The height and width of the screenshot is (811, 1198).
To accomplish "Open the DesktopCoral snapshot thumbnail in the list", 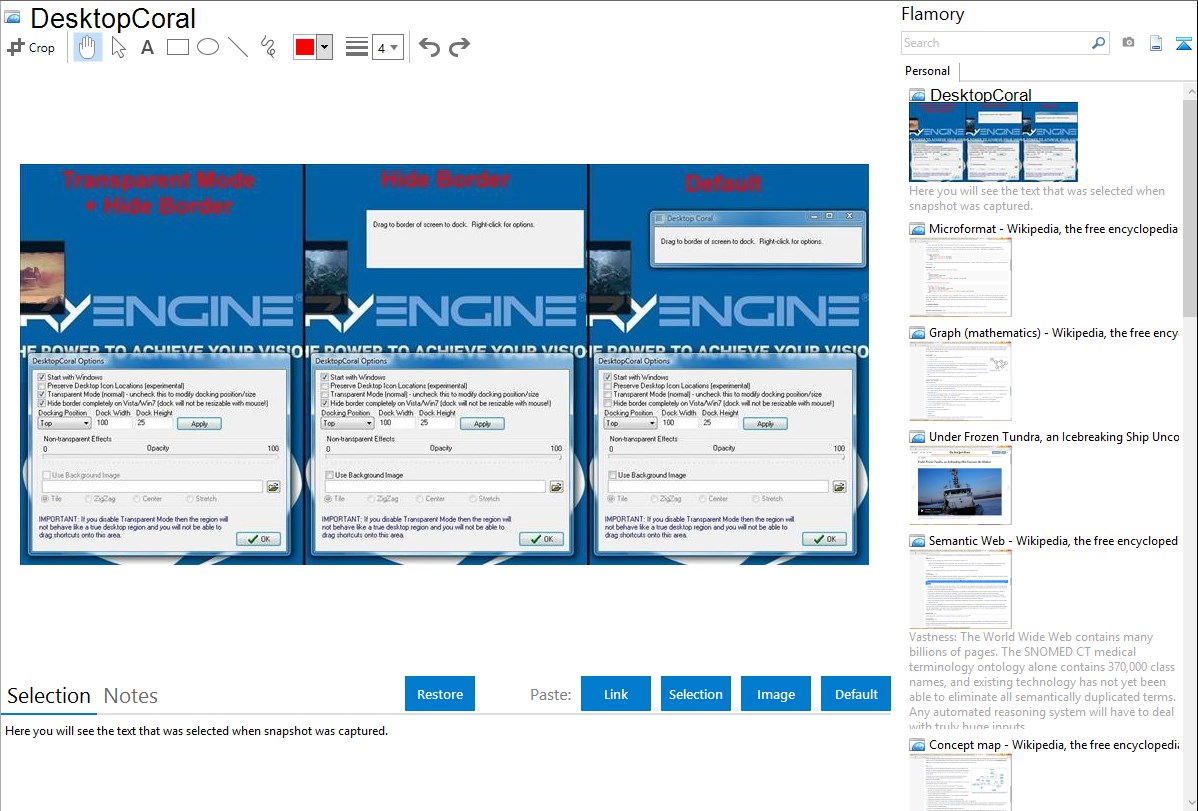I will [993, 142].
